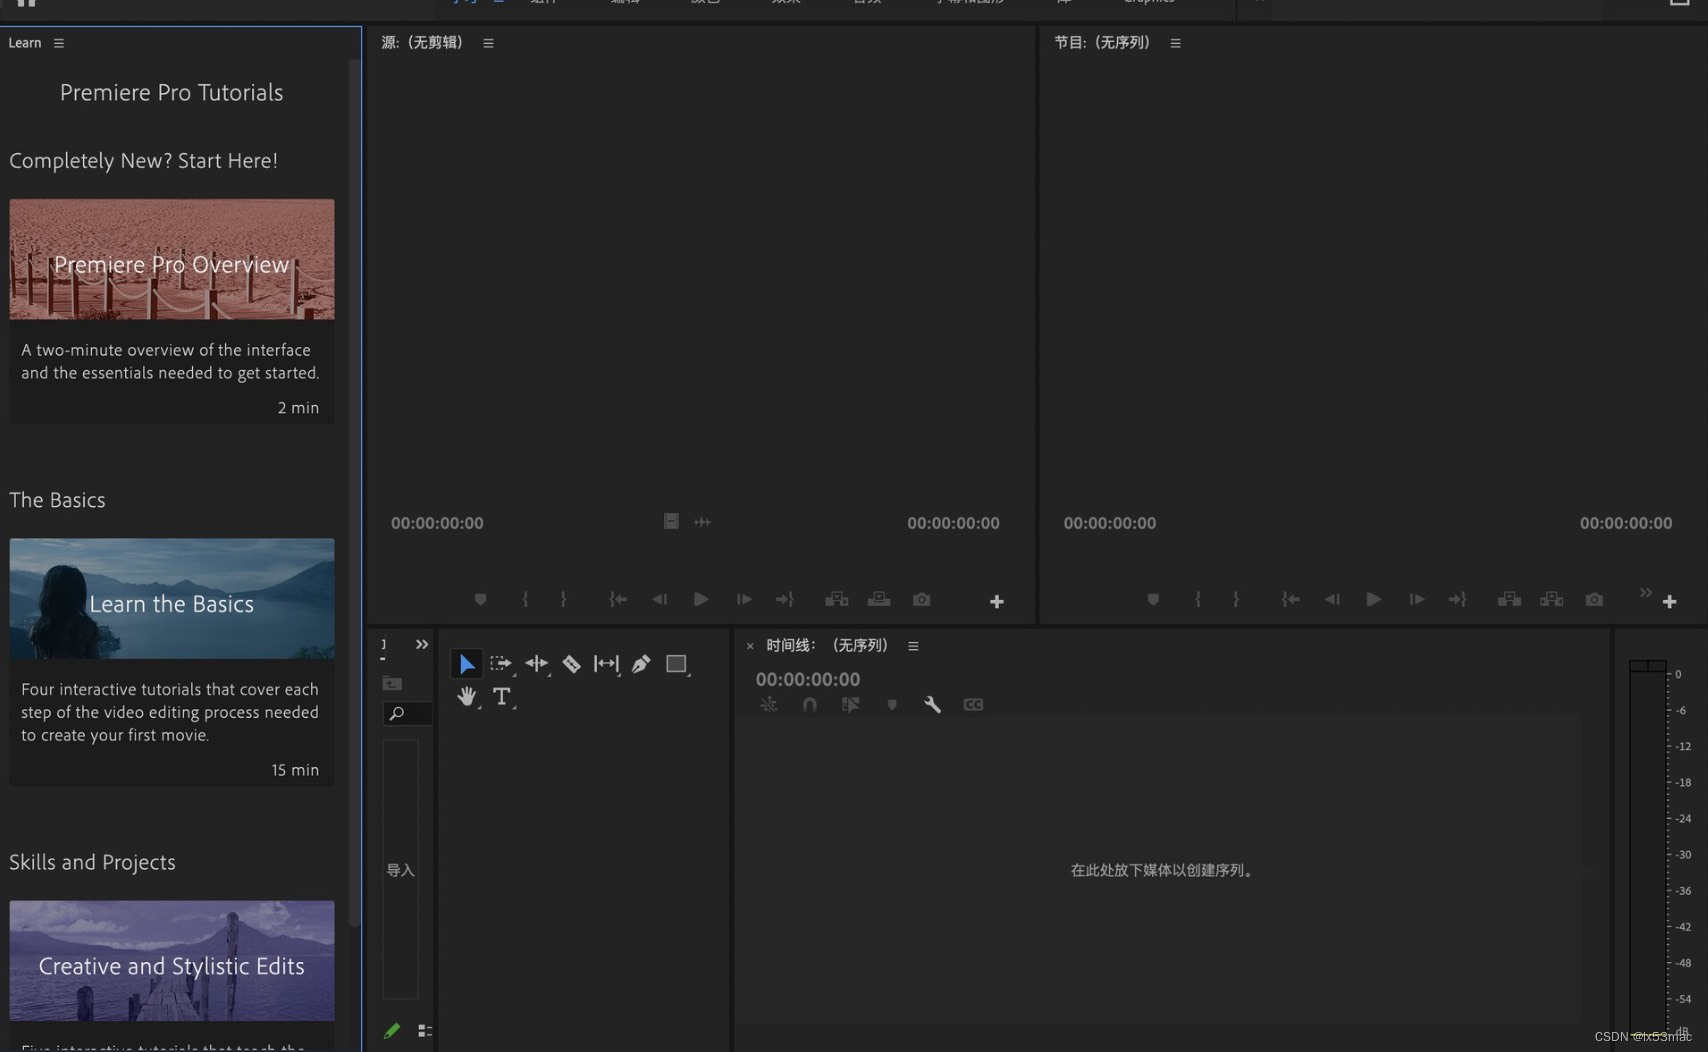This screenshot has width=1708, height=1052.
Task: Open Learn the Basics tutorial thumbnail
Action: click(x=172, y=599)
